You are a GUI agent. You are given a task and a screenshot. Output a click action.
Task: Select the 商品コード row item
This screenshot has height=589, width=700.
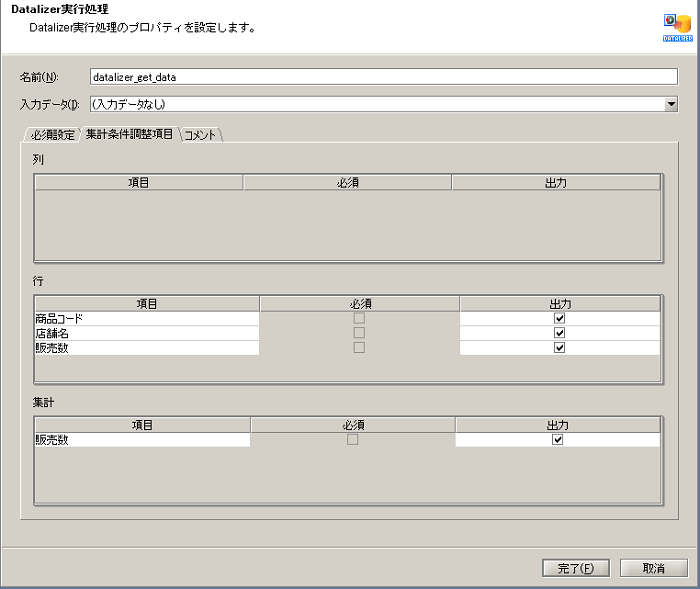(146, 318)
